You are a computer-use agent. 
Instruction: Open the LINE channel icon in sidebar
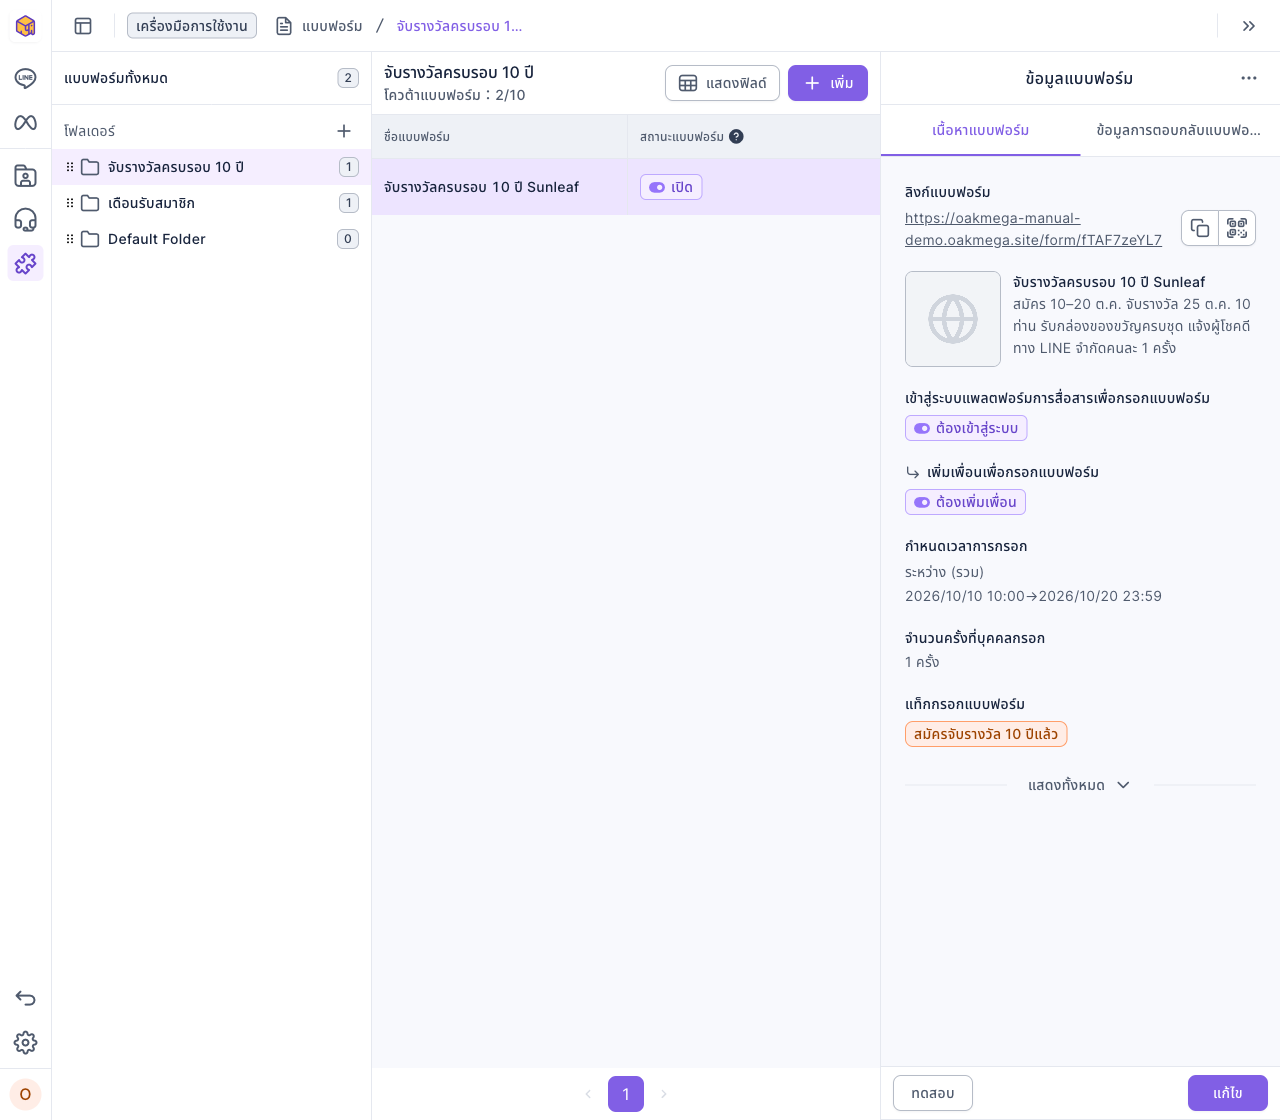25,78
